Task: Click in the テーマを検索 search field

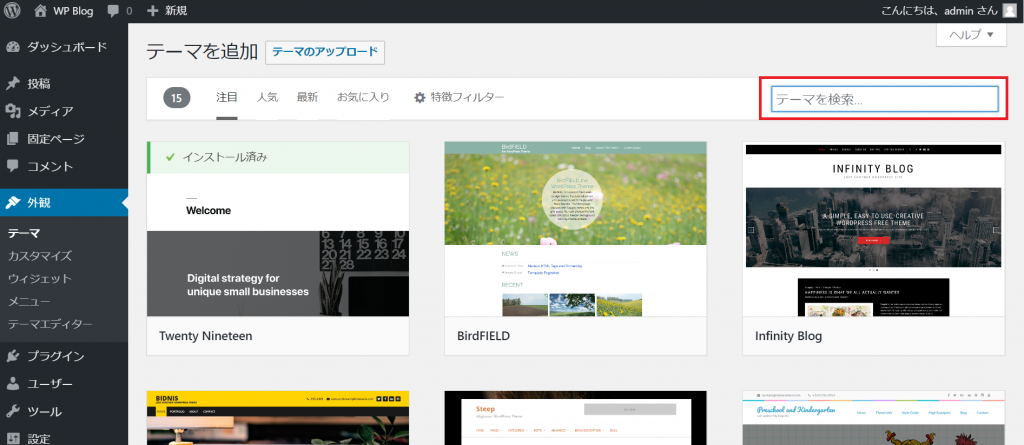Action: 884,99
